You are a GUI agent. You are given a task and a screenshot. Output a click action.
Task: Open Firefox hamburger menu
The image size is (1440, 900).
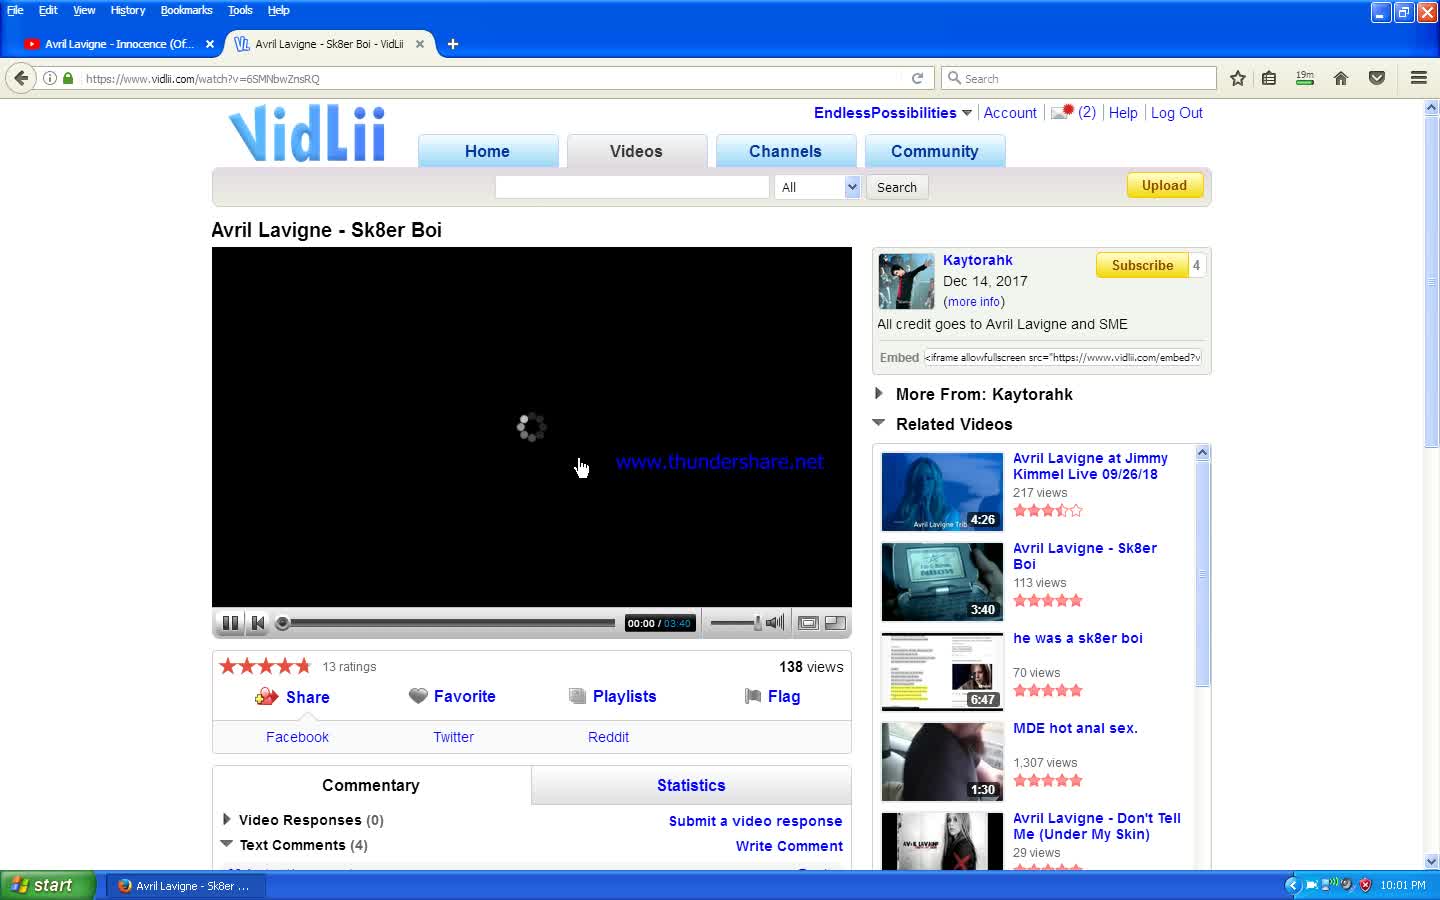pos(1418,78)
